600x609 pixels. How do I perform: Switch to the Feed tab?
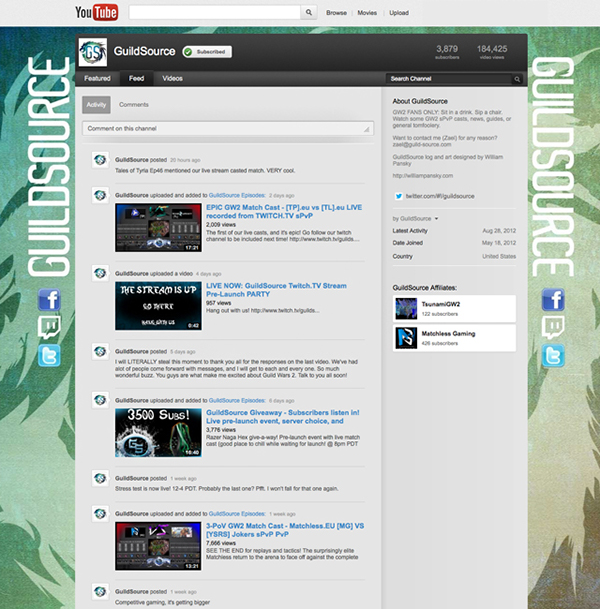tap(136, 78)
